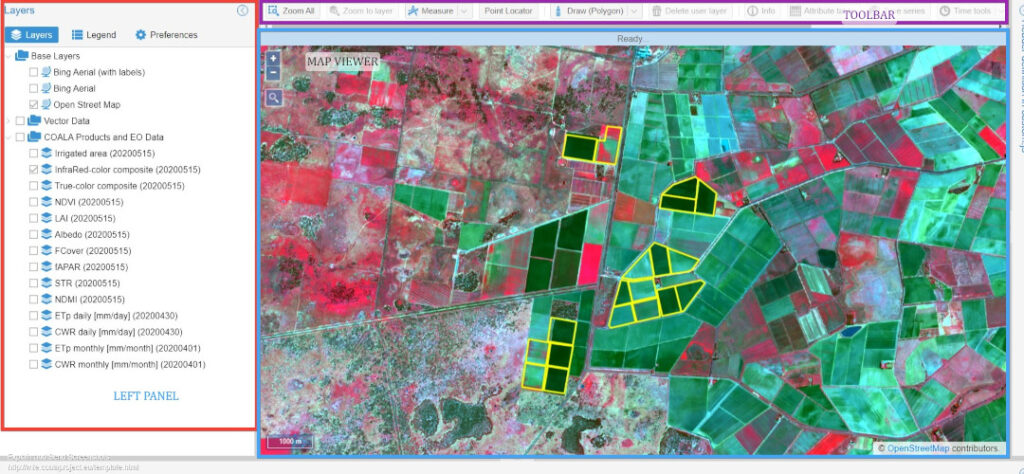The image size is (1024, 474).
Task: Collapse the Layers panel with the arrow icon
Action: 242,11
